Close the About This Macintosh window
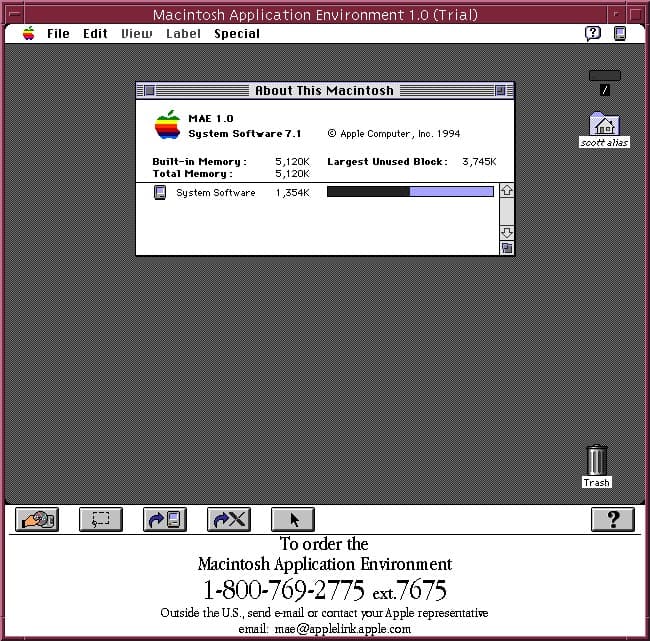This screenshot has width=650, height=641. [149, 90]
